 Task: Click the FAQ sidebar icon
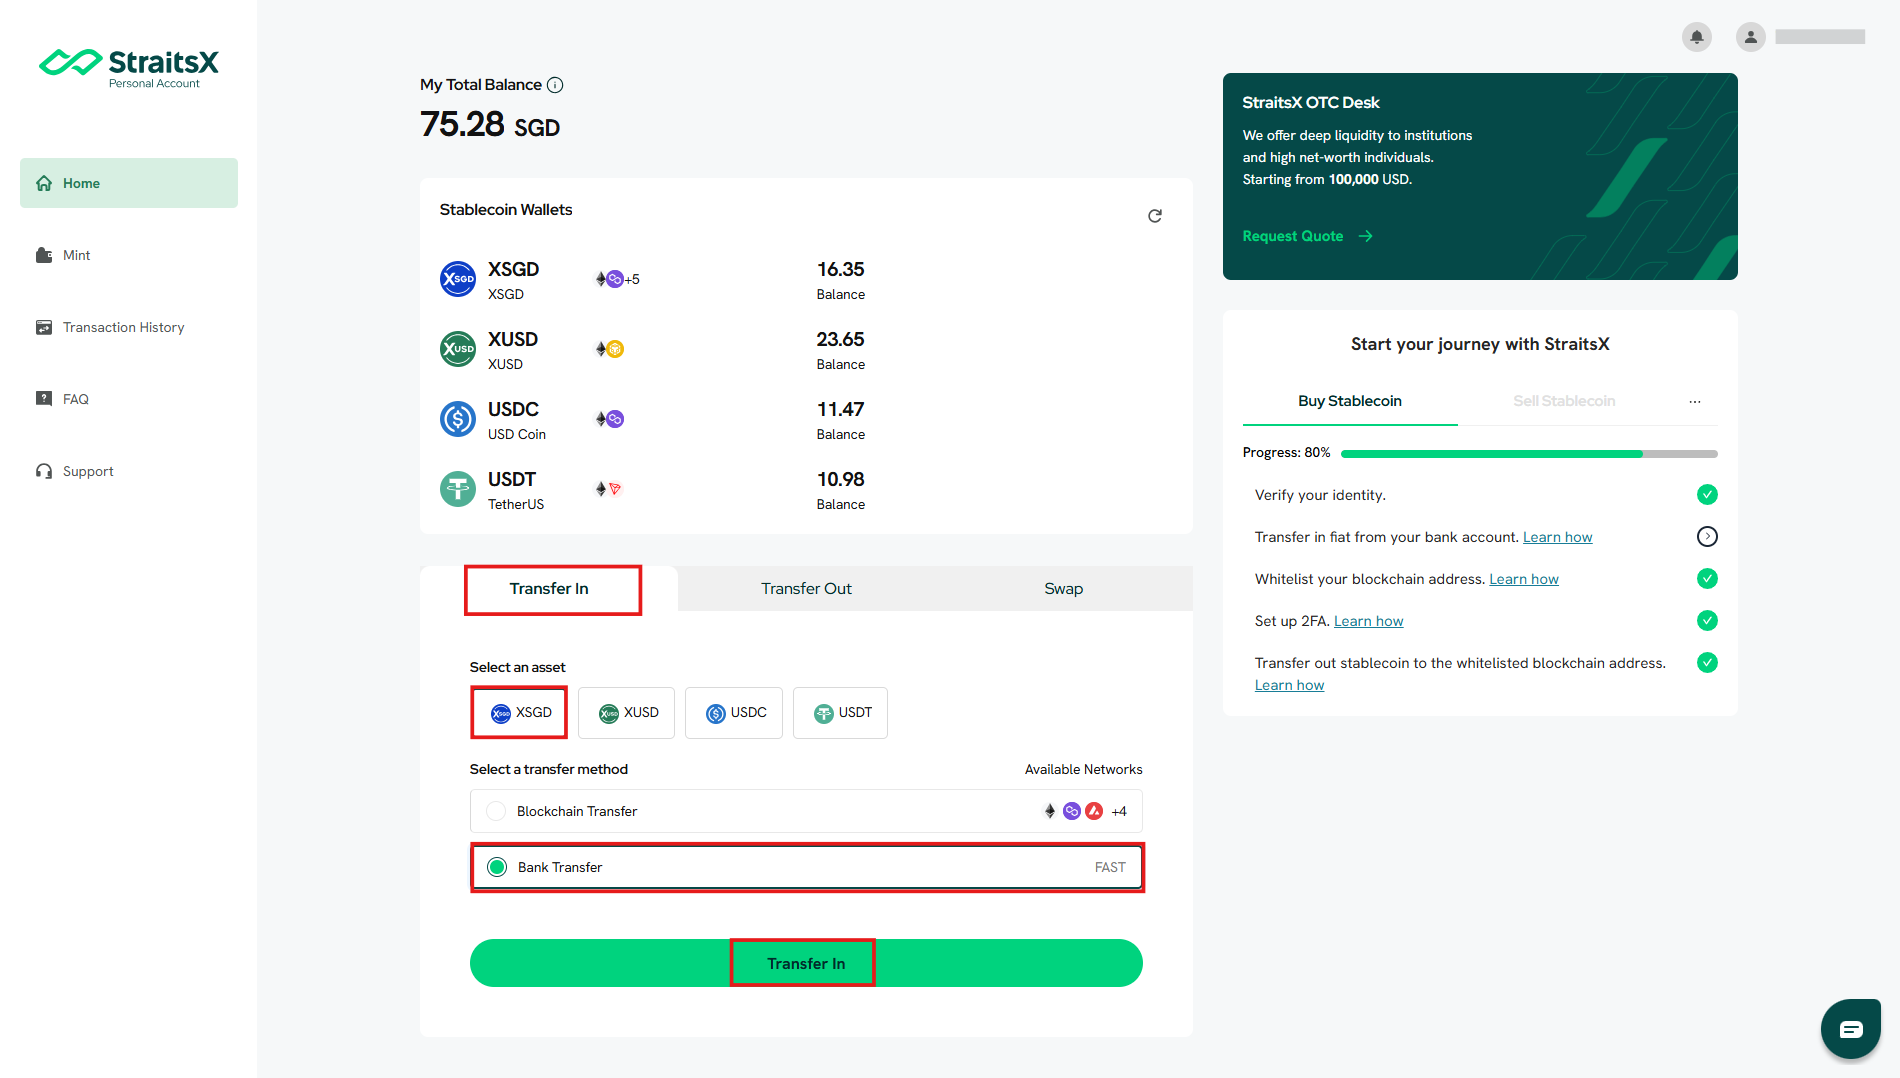(44, 399)
